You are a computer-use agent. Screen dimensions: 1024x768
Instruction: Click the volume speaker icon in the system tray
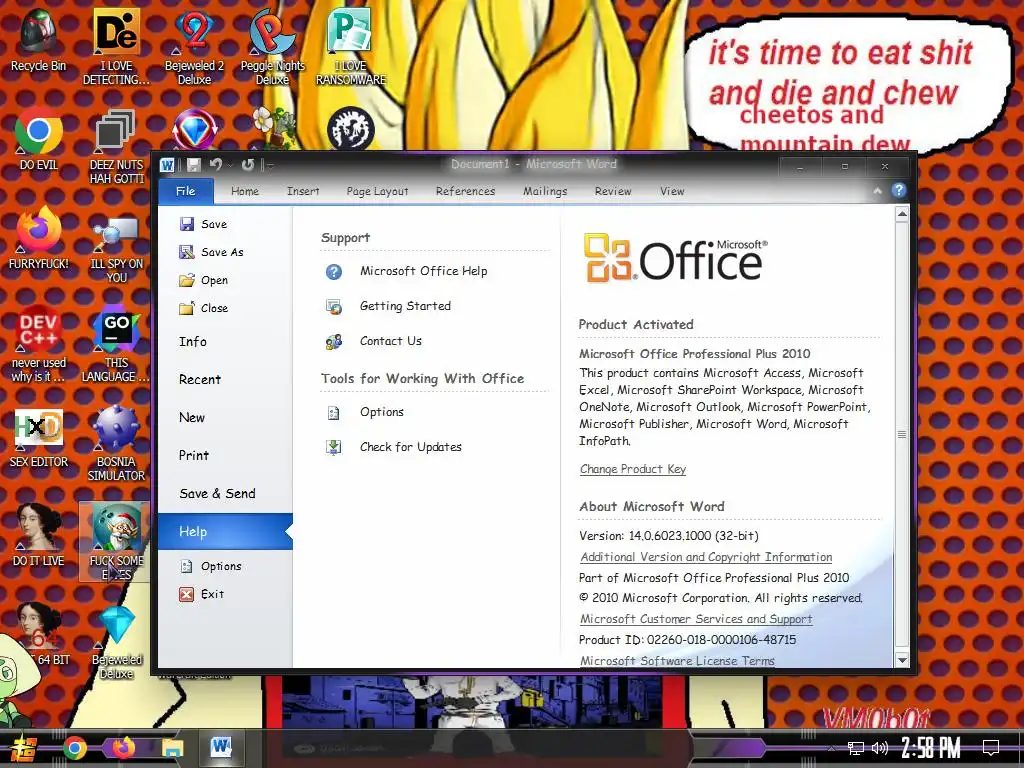pyautogui.click(x=880, y=748)
